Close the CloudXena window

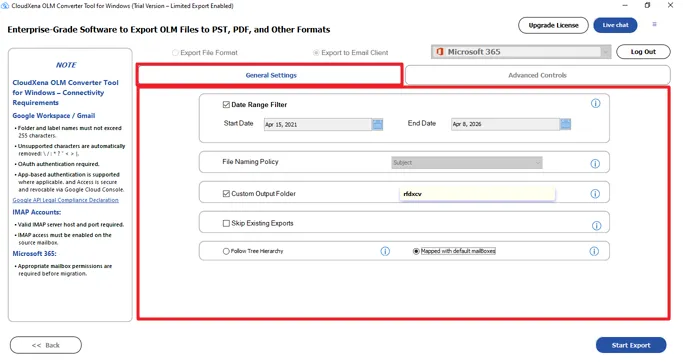pos(670,5)
